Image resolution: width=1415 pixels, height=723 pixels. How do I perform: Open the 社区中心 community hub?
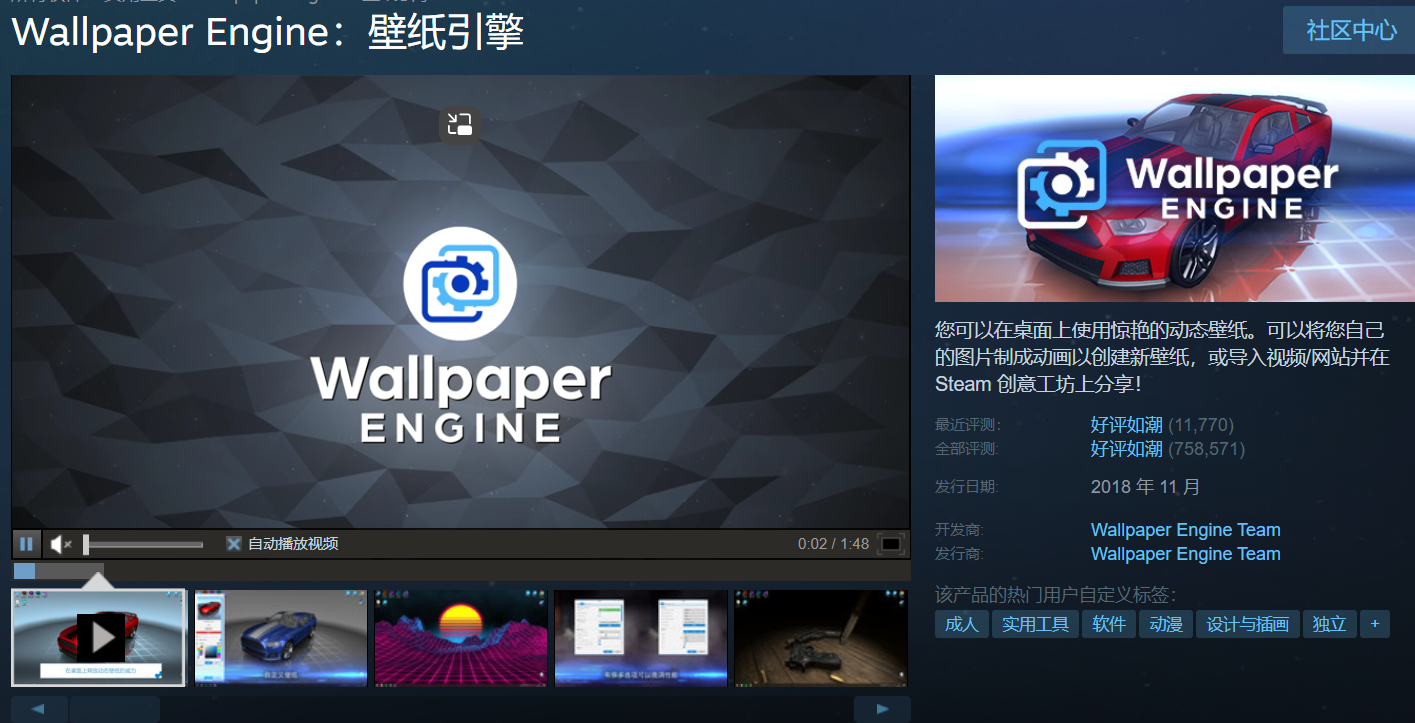pyautogui.click(x=1351, y=30)
